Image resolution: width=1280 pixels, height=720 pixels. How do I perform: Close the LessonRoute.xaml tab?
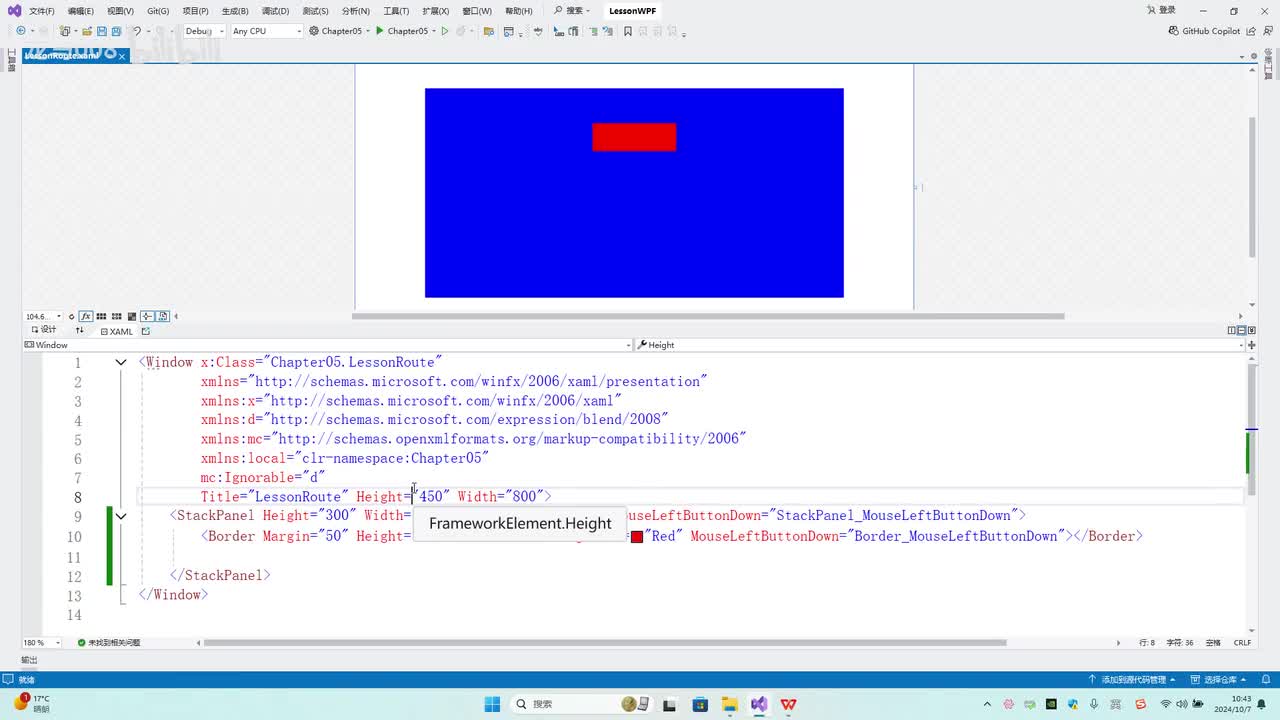(123, 56)
